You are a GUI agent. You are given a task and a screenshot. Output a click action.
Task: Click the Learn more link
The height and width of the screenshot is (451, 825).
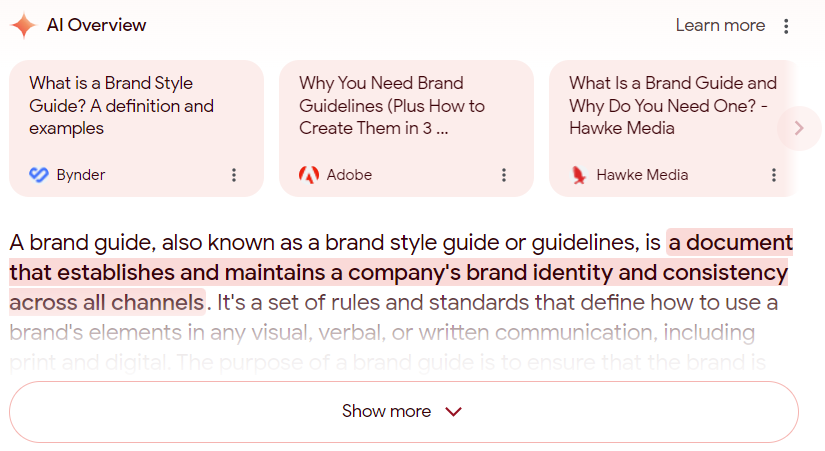point(720,25)
